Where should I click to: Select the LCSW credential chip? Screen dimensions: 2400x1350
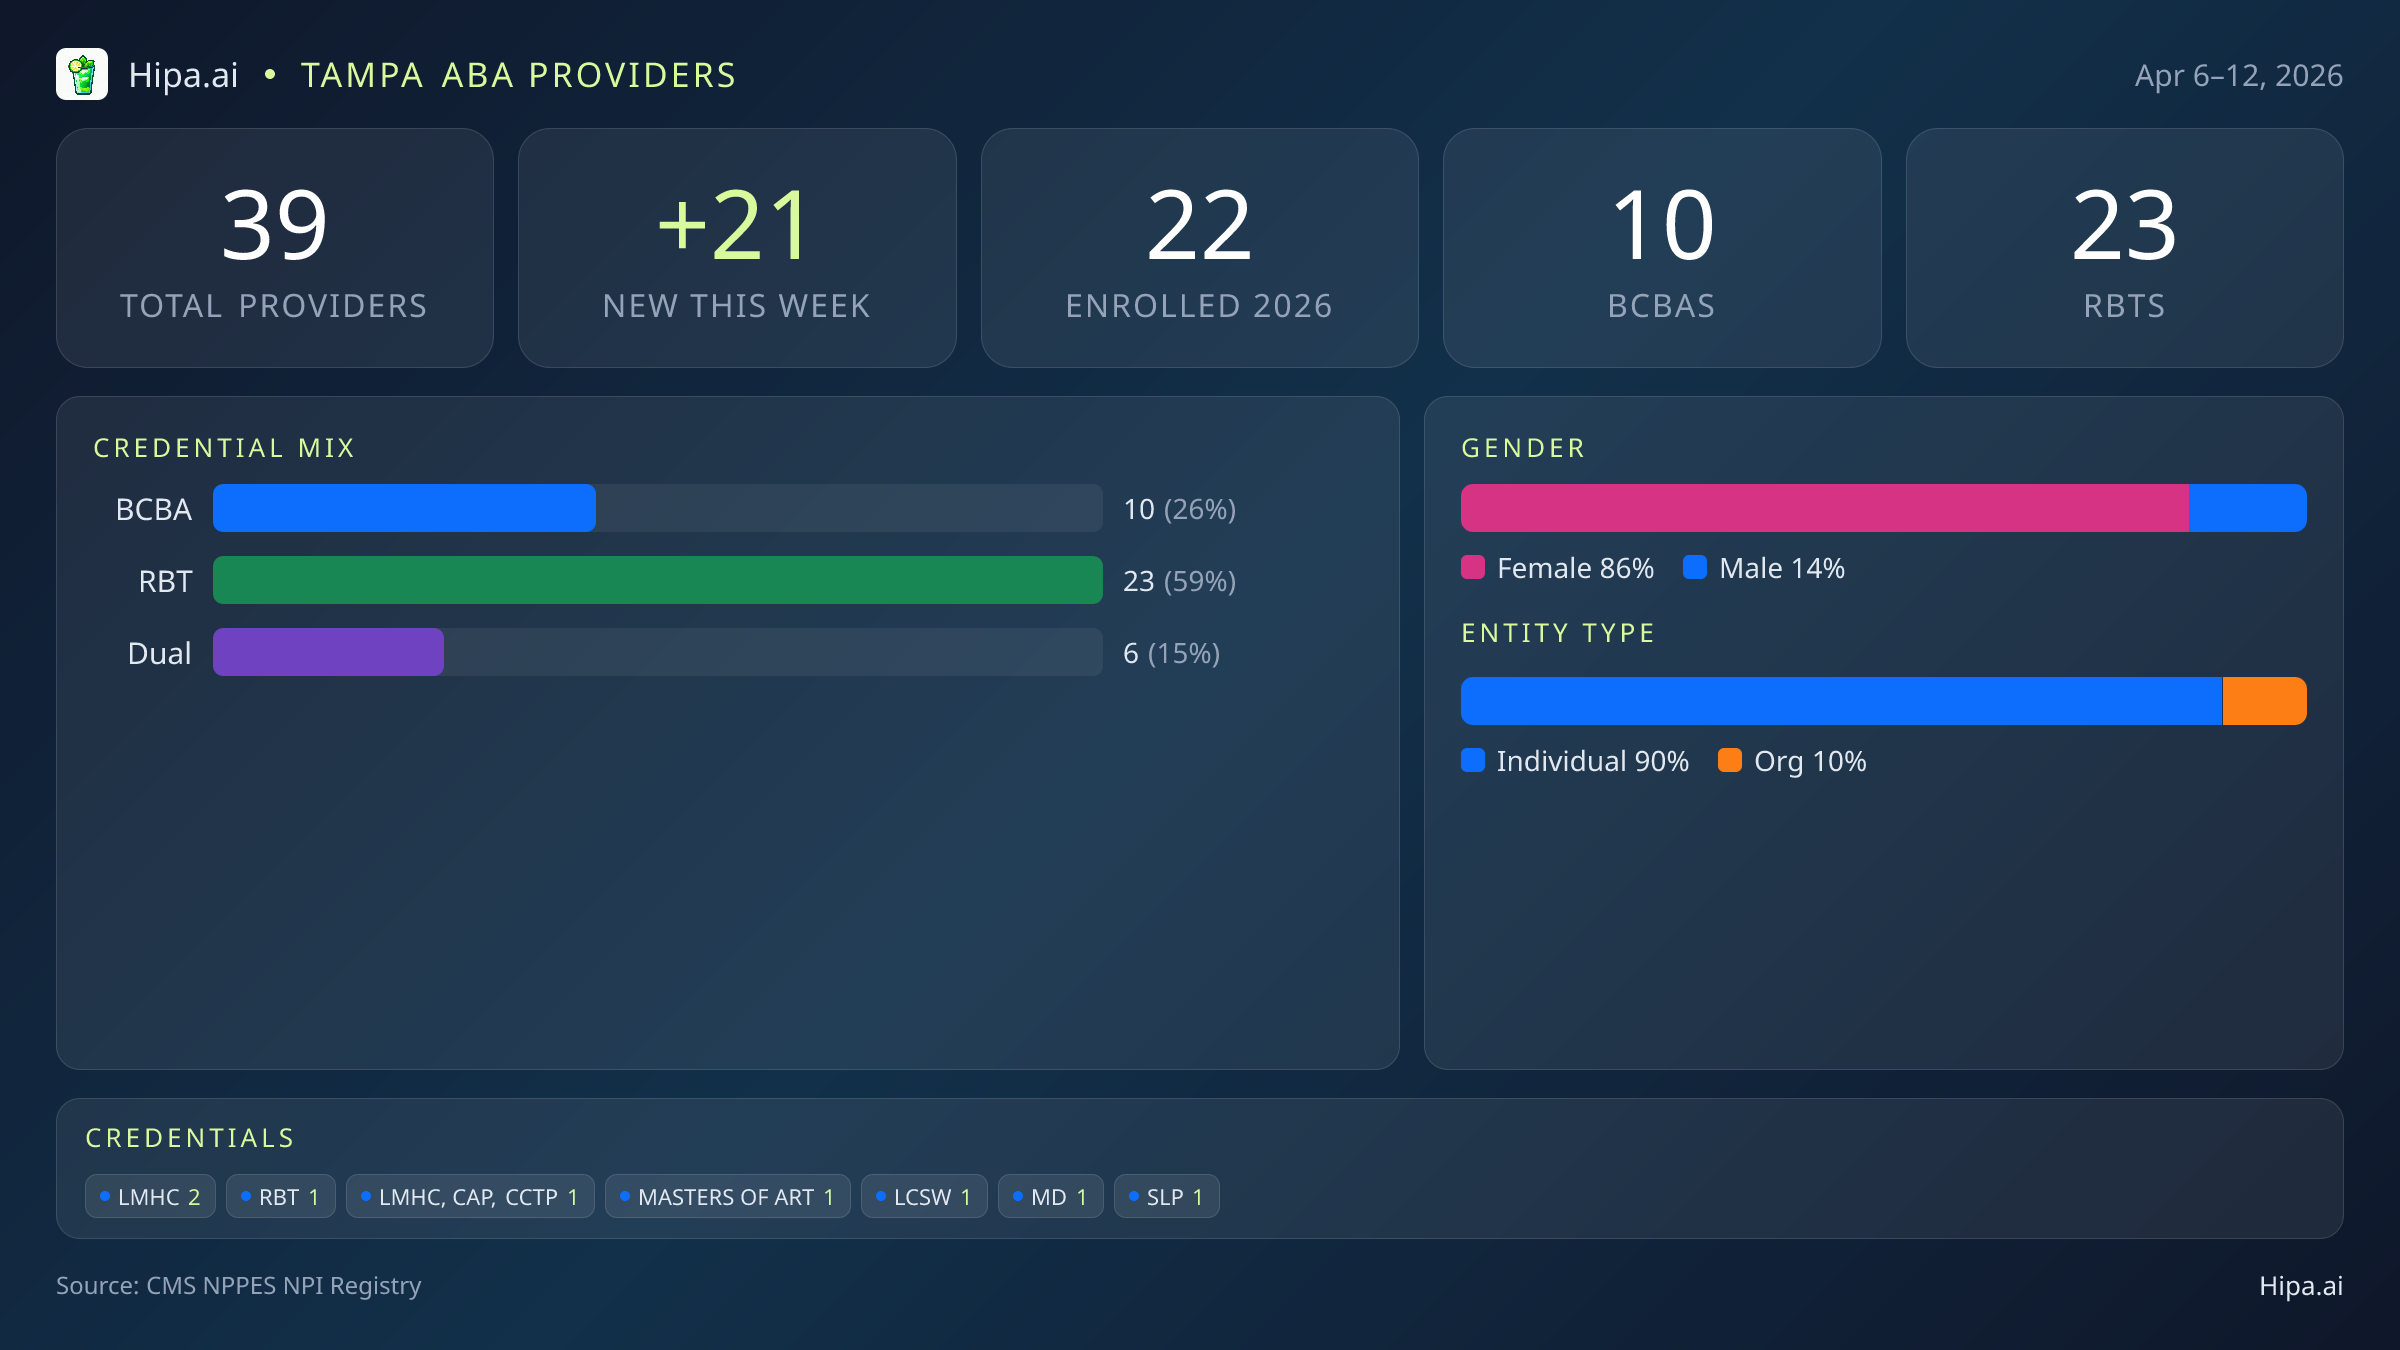[923, 1197]
